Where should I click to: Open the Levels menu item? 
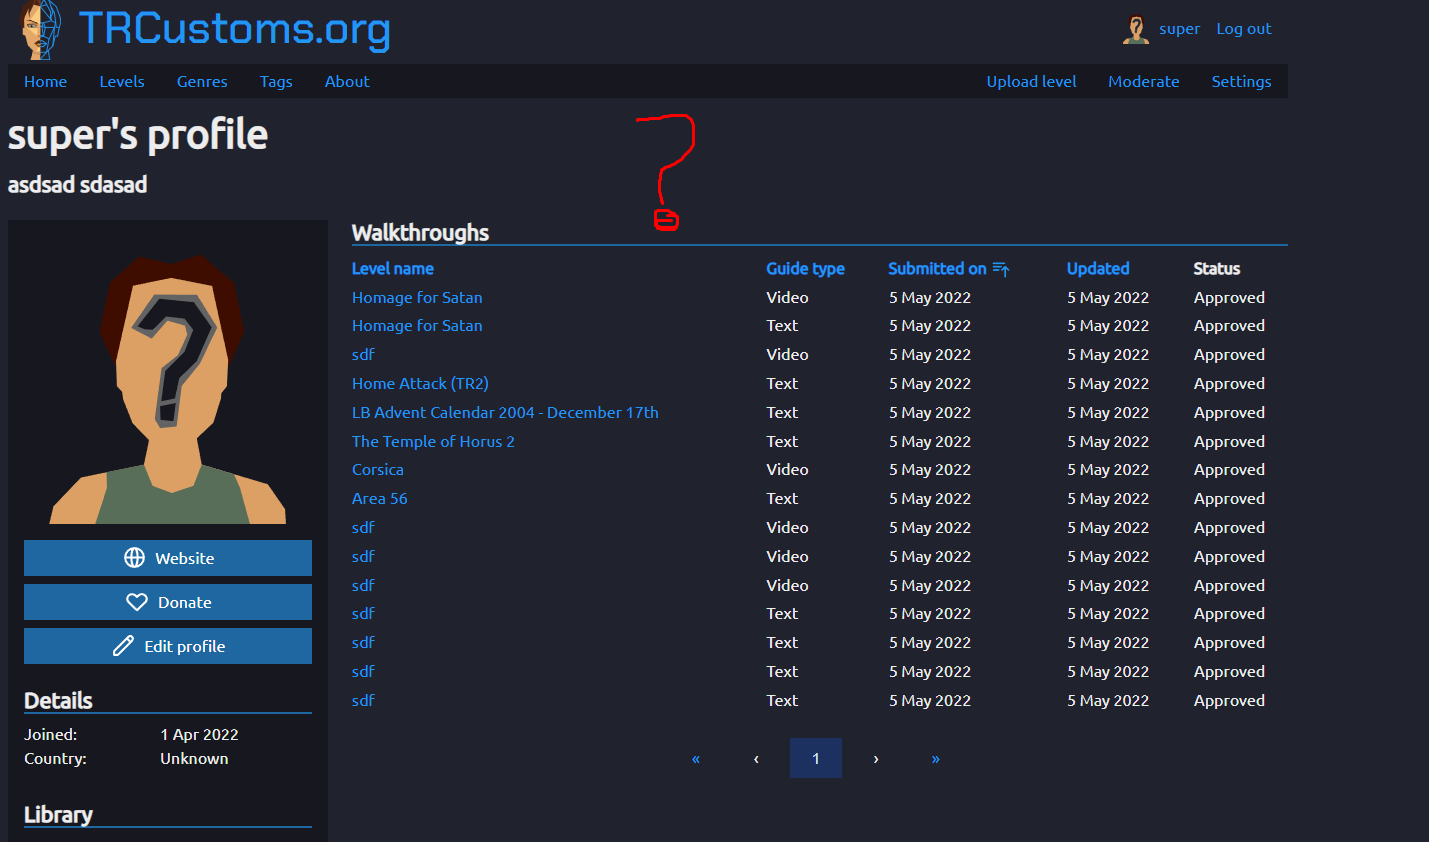[x=122, y=81]
